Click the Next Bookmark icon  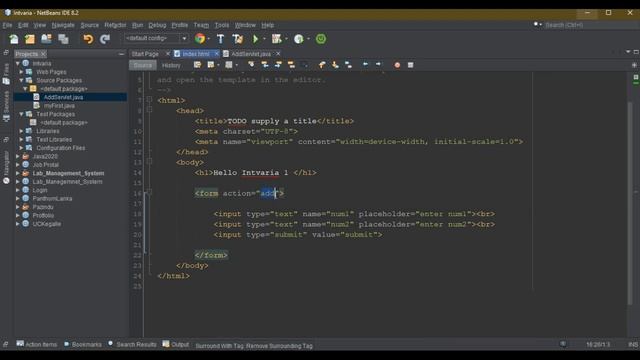point(335,65)
